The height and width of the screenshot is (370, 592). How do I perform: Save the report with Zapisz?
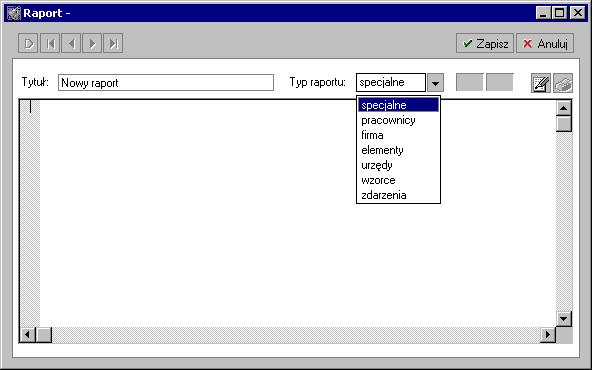(485, 43)
